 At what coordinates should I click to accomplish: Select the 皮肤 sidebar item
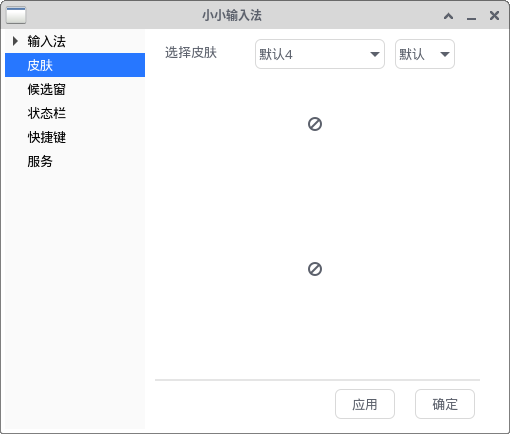click(75, 65)
